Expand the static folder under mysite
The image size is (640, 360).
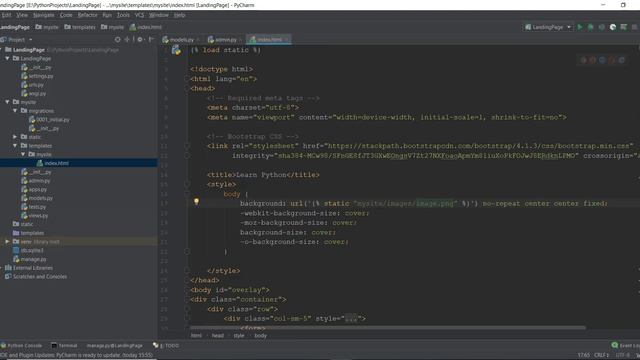pyautogui.click(x=15, y=137)
